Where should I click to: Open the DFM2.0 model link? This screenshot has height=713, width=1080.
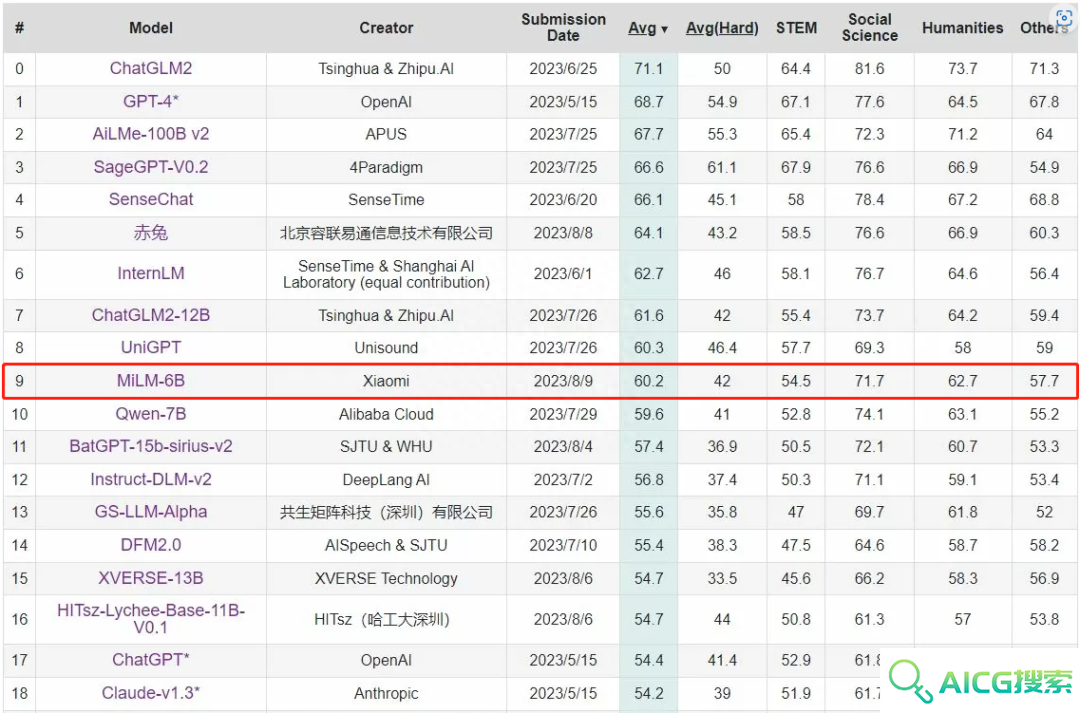coord(151,545)
